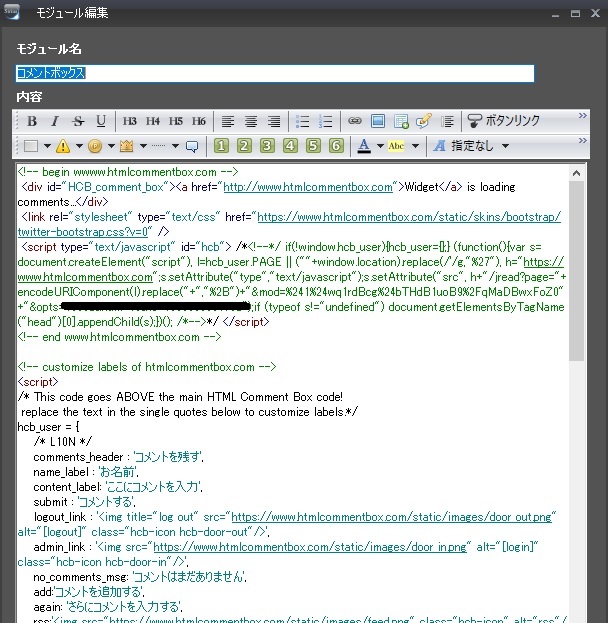Insert a hyperlink with chain icon
The width and height of the screenshot is (608, 623).
[x=354, y=121]
